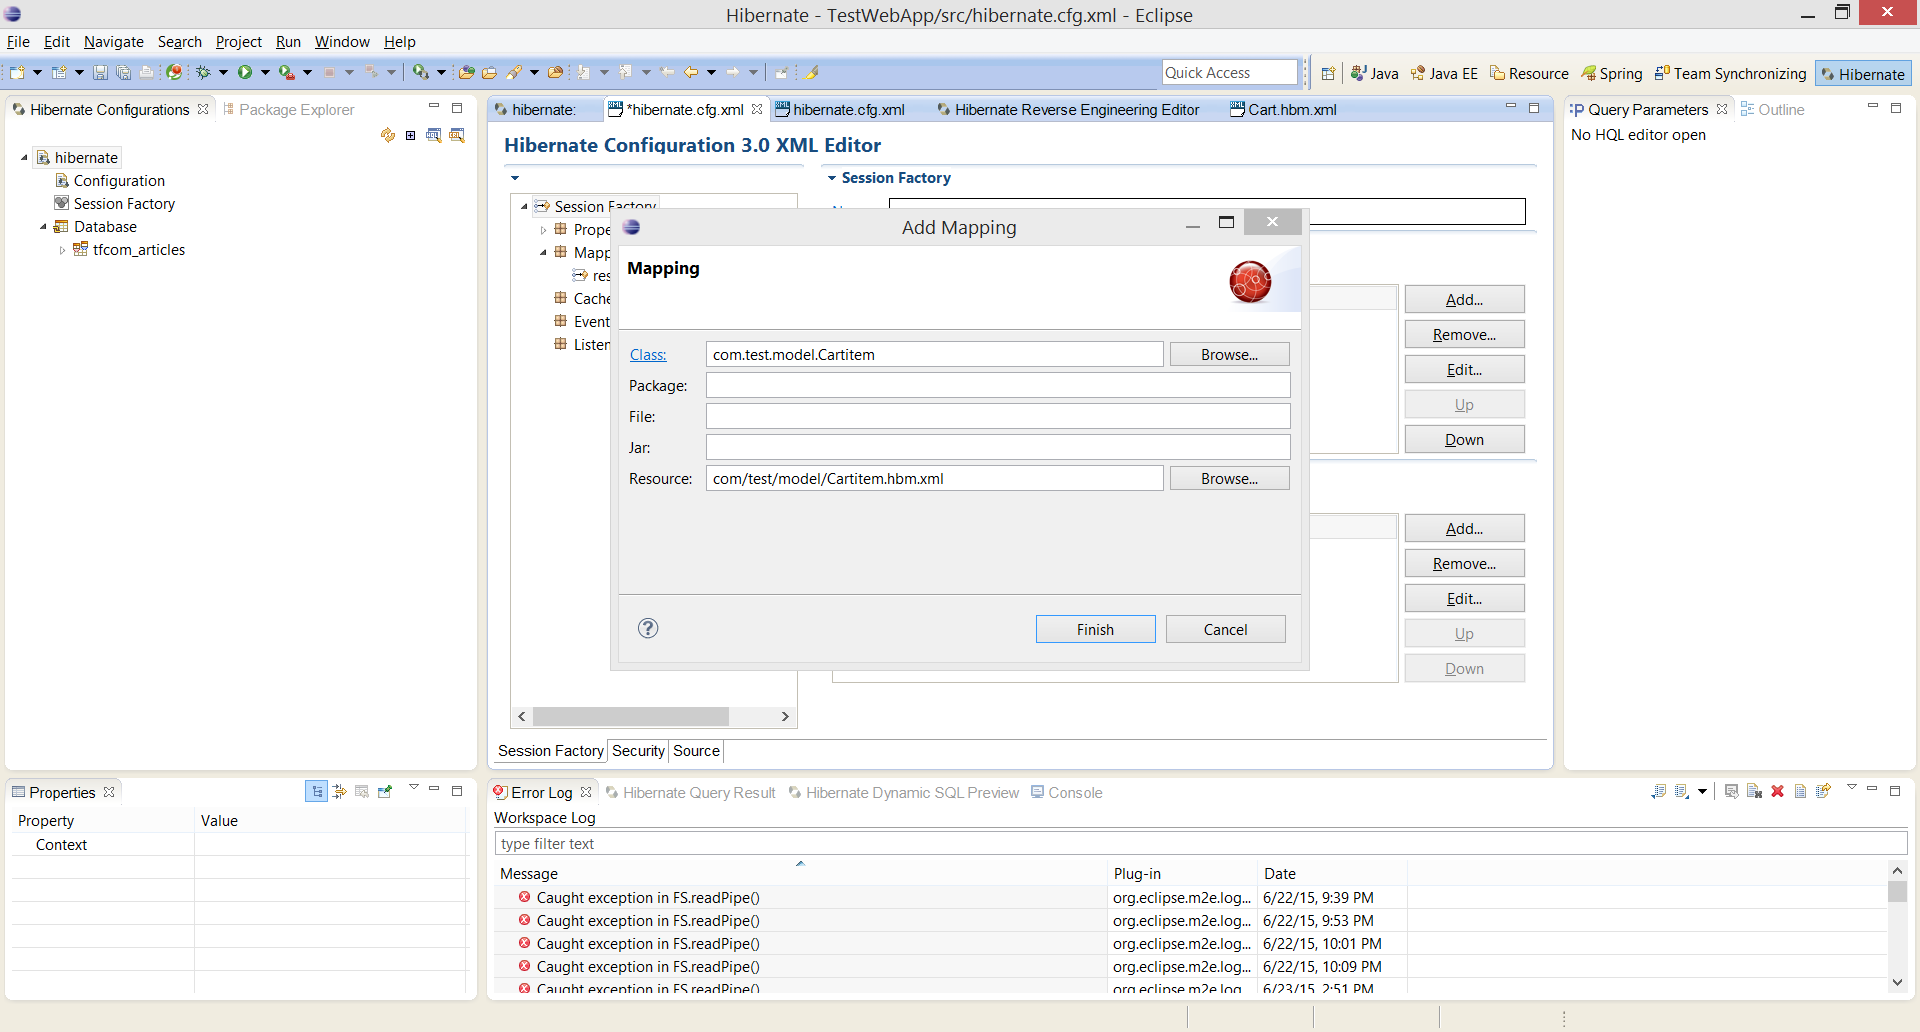Click the Pin to Selection icon in Properties view
Viewport: 1920px width, 1032px height.
385,791
